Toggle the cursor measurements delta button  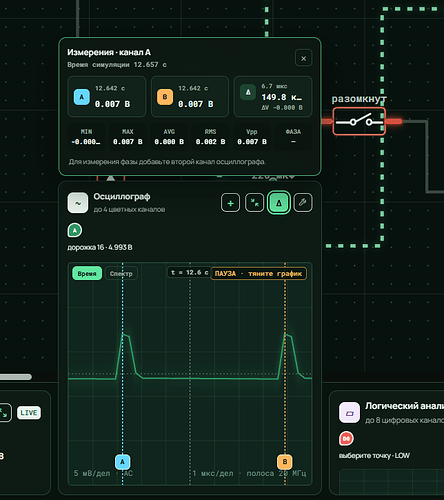(x=279, y=203)
